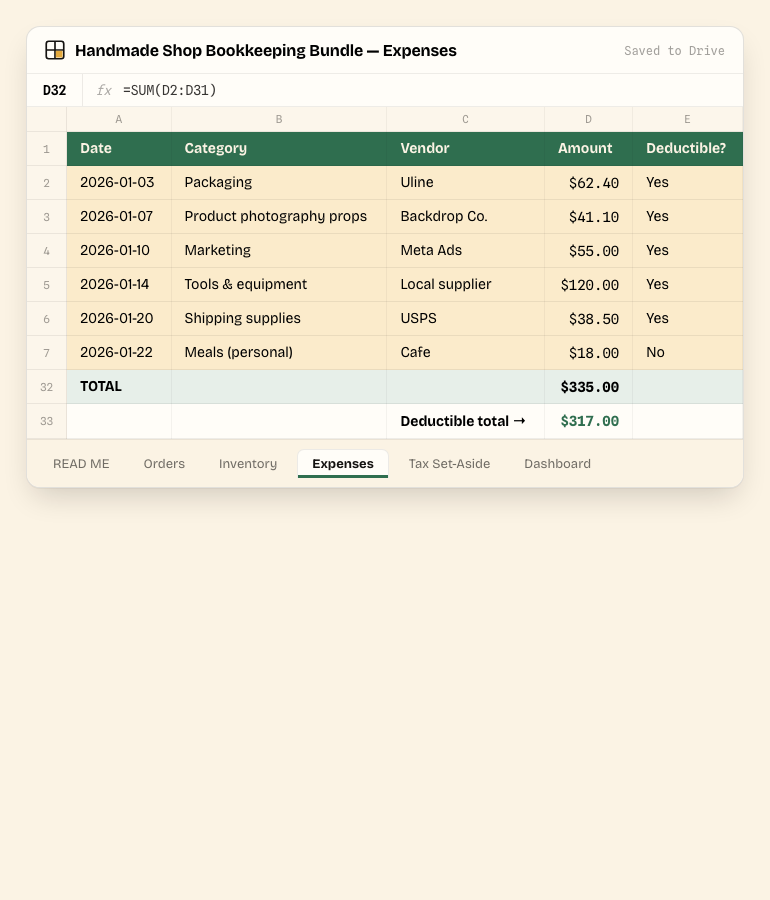This screenshot has height=900, width=770.
Task: Select the $317.00 deductible total cell
Action: point(588,421)
